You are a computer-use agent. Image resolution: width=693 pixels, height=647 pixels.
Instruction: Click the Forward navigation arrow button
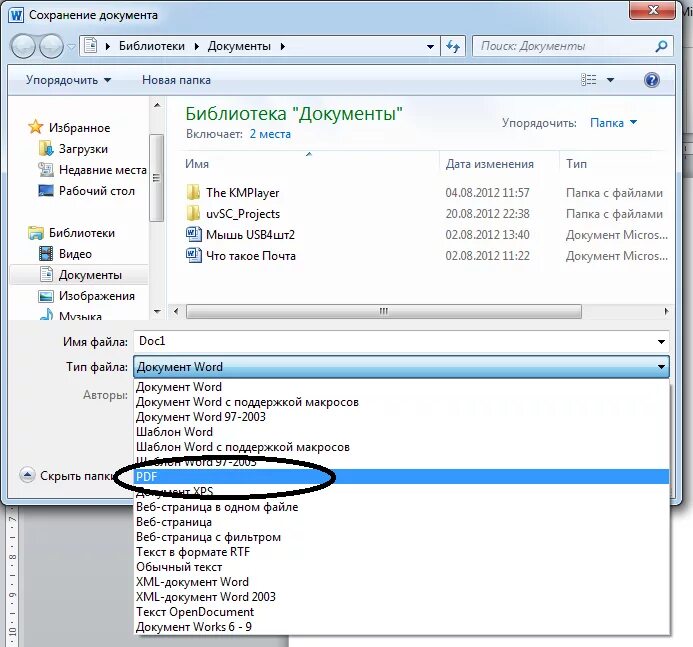(x=51, y=46)
